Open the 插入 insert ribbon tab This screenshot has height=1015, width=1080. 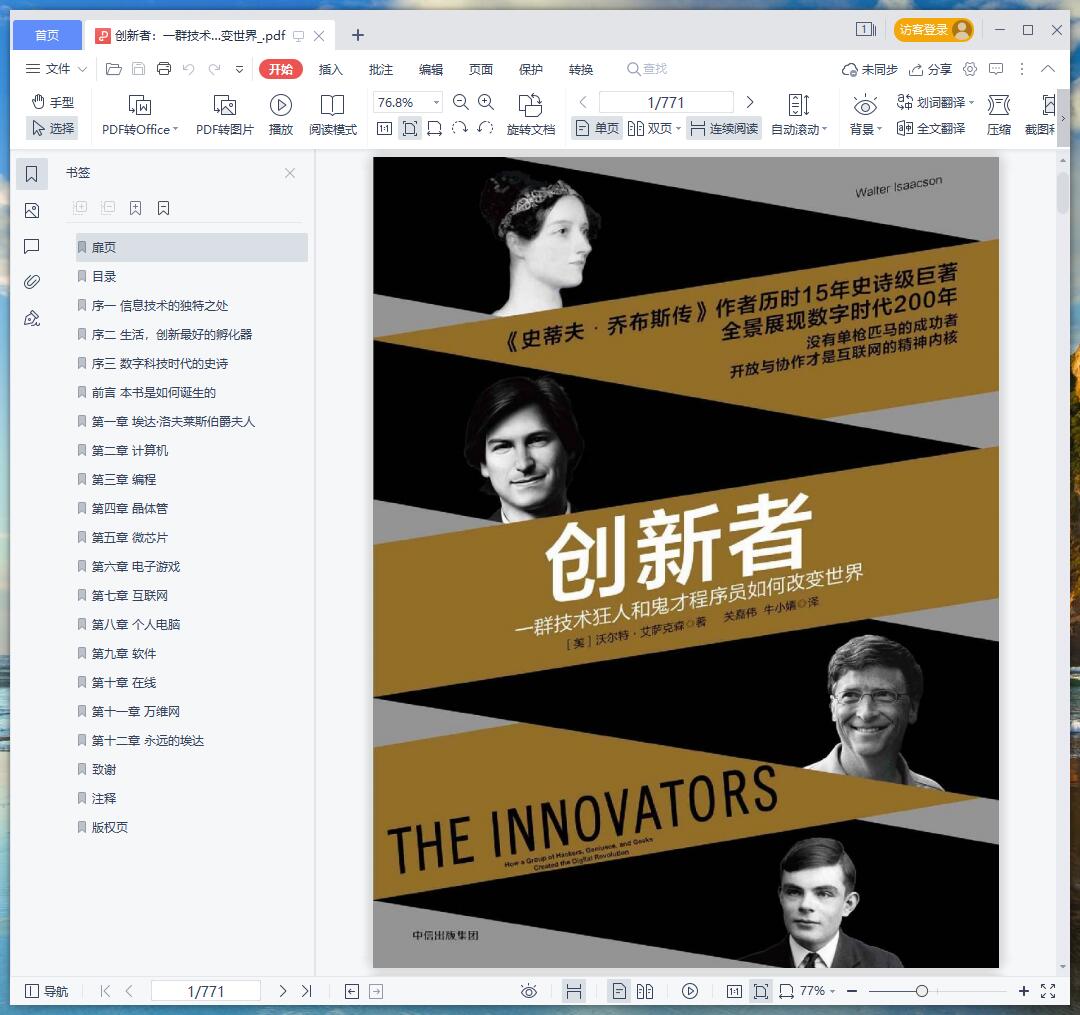coord(331,69)
